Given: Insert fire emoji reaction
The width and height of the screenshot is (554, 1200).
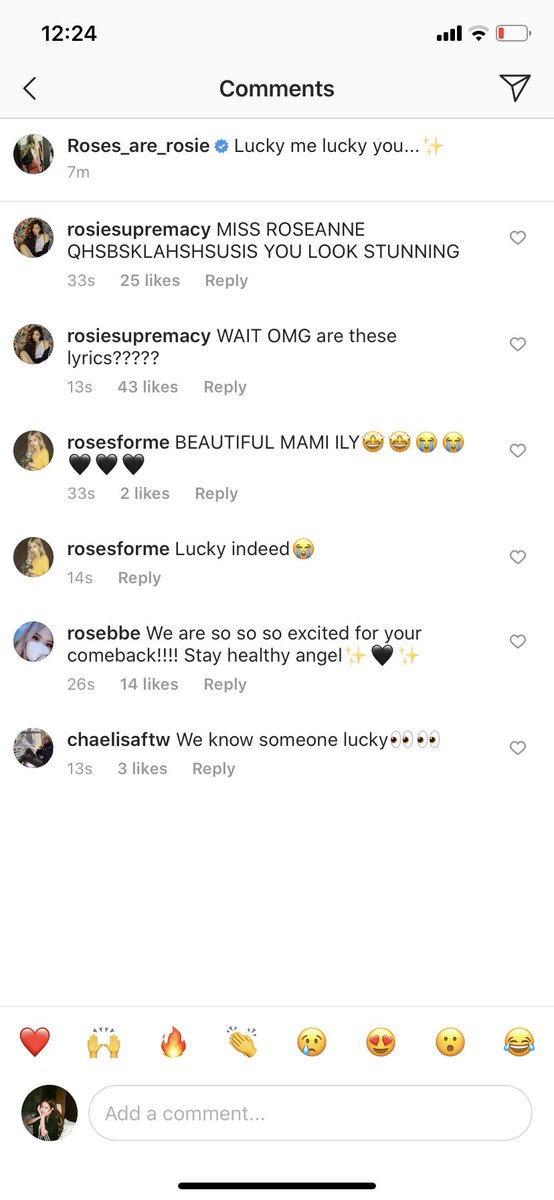Looking at the screenshot, I should point(173,1042).
